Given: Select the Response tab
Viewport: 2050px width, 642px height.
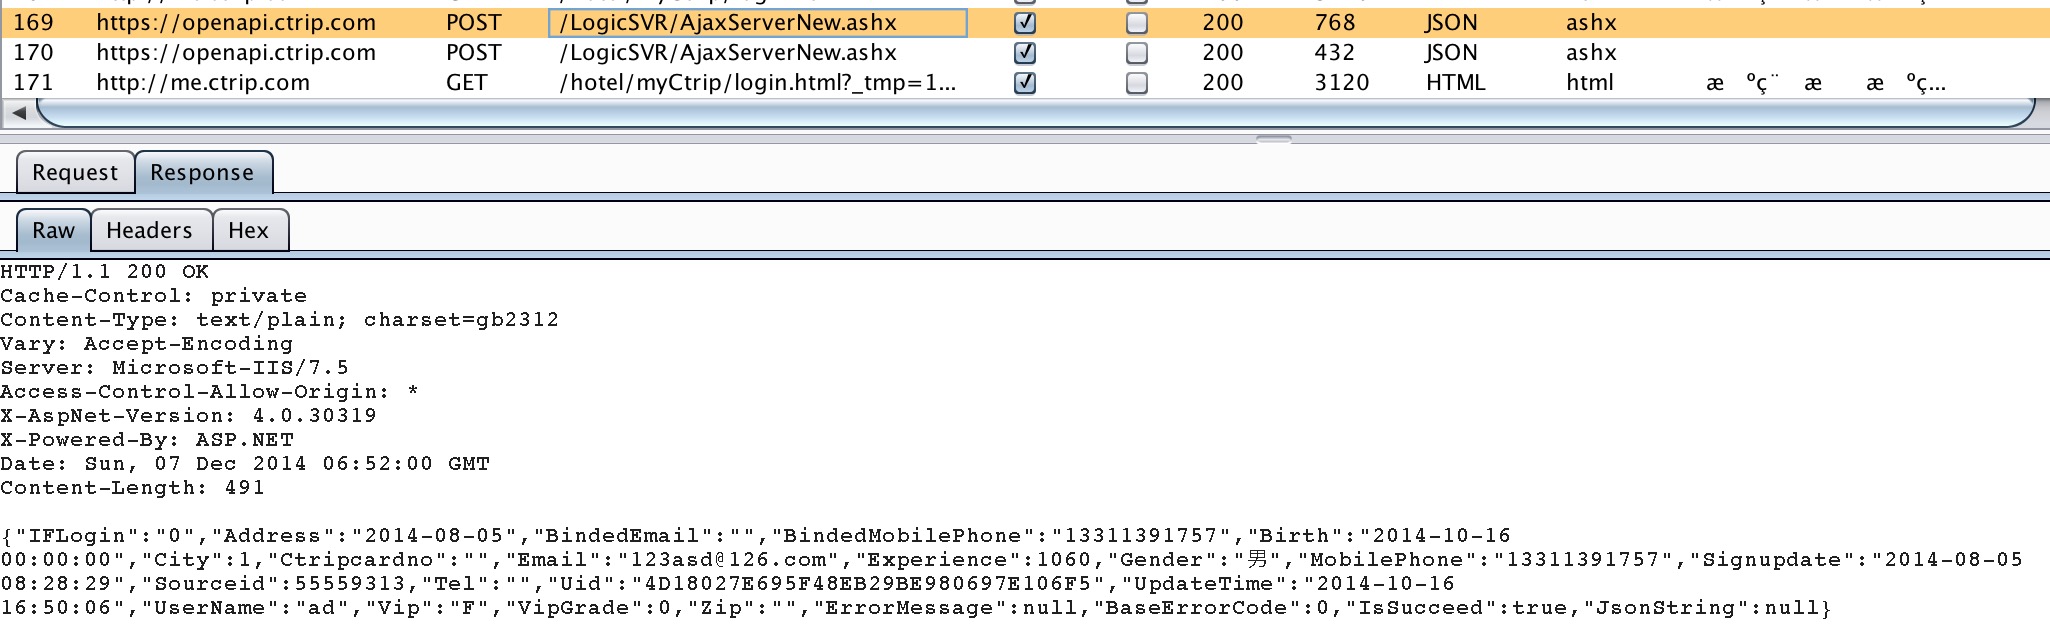Looking at the screenshot, I should [x=203, y=173].
